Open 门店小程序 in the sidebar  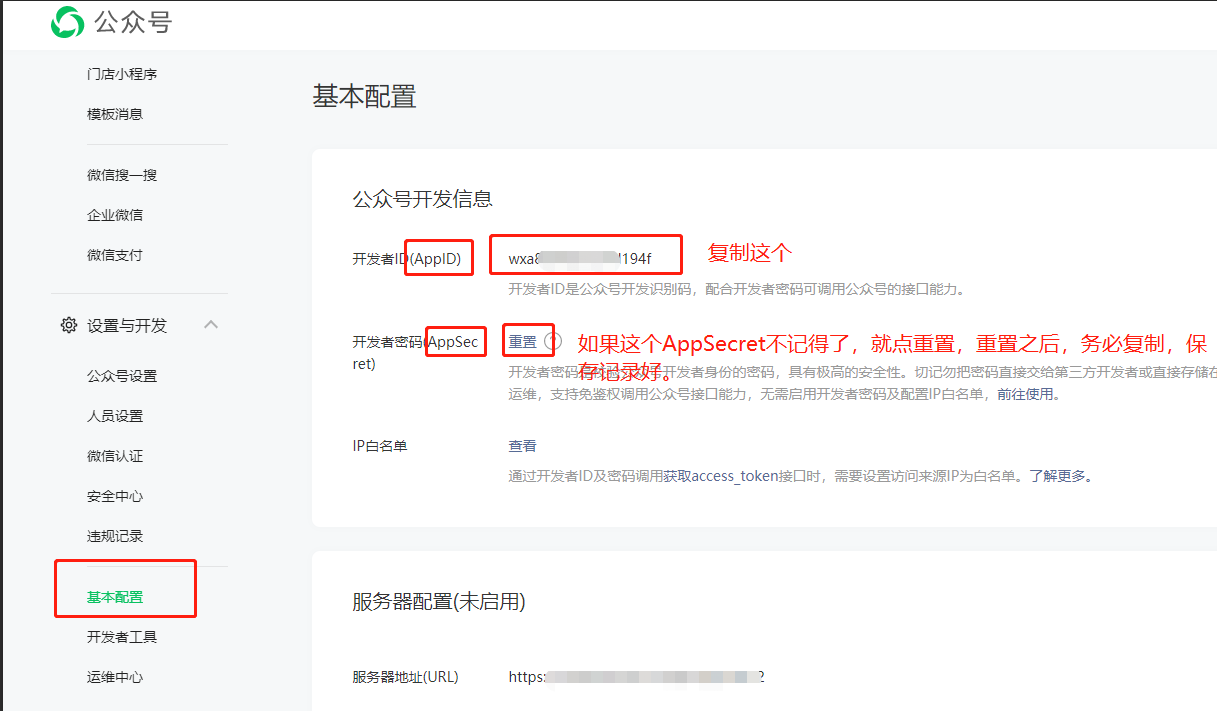click(x=122, y=74)
